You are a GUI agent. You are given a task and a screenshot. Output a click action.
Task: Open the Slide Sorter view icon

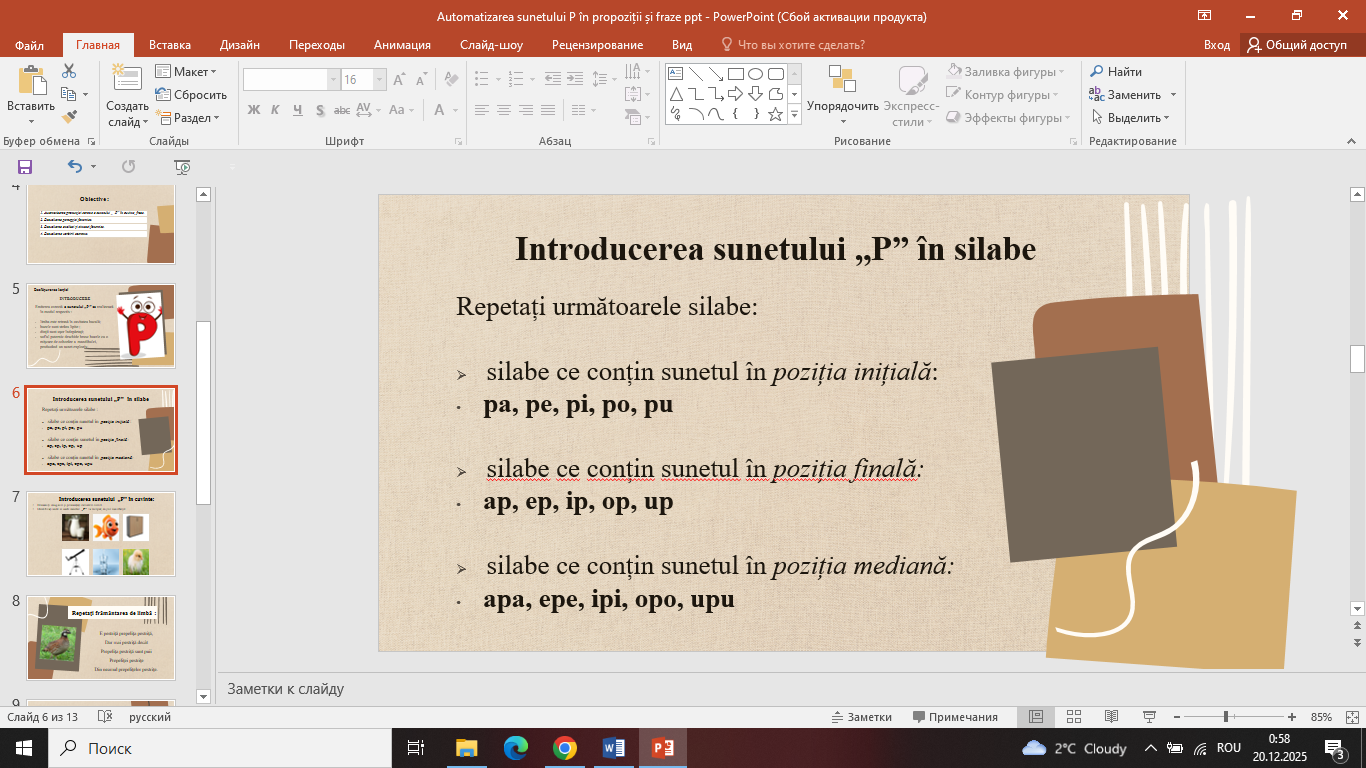(1074, 717)
